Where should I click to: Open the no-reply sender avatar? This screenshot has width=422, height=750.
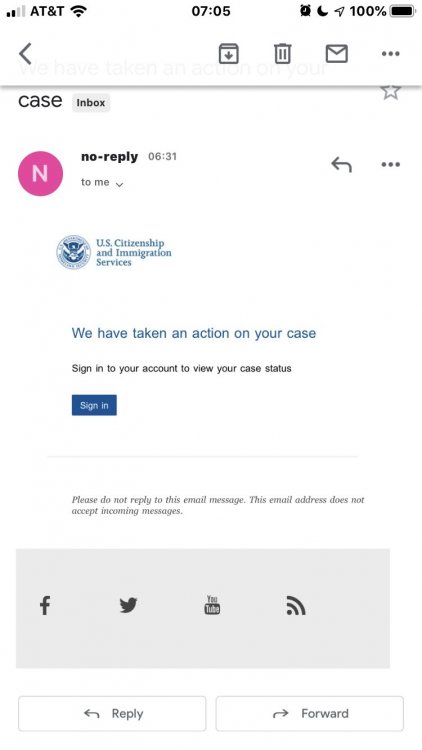pos(40,174)
